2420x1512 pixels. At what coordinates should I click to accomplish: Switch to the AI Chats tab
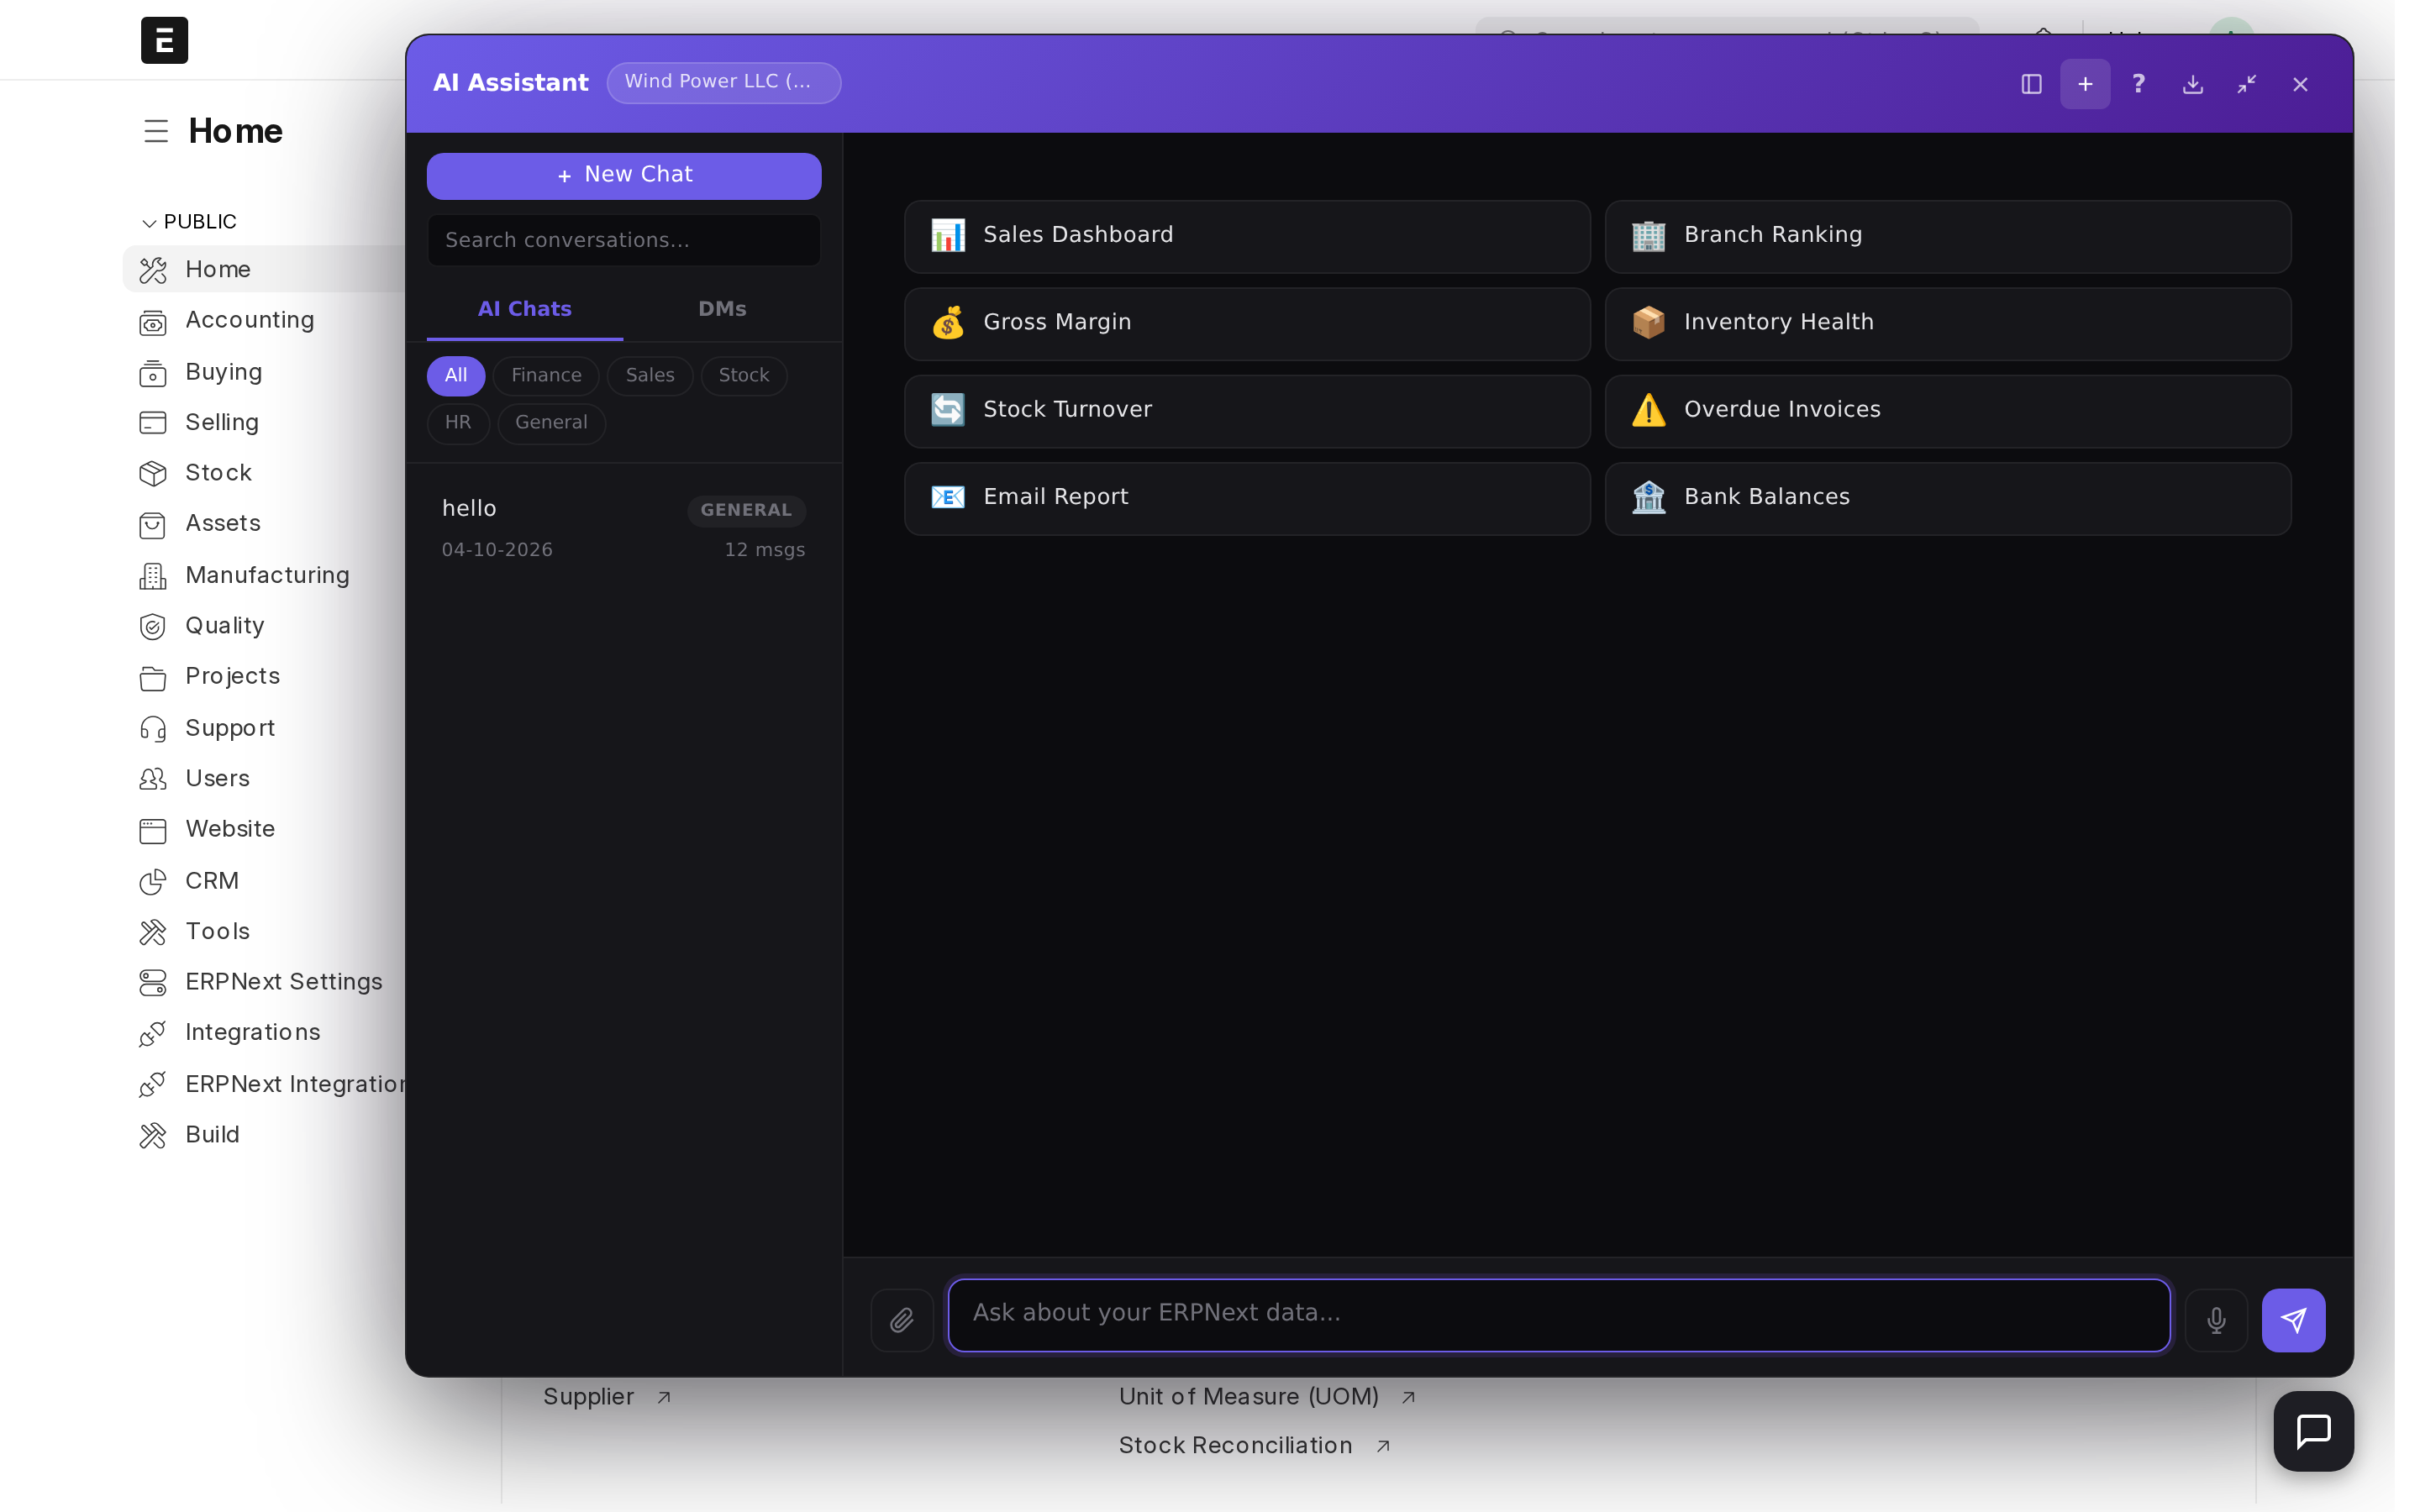pos(524,309)
